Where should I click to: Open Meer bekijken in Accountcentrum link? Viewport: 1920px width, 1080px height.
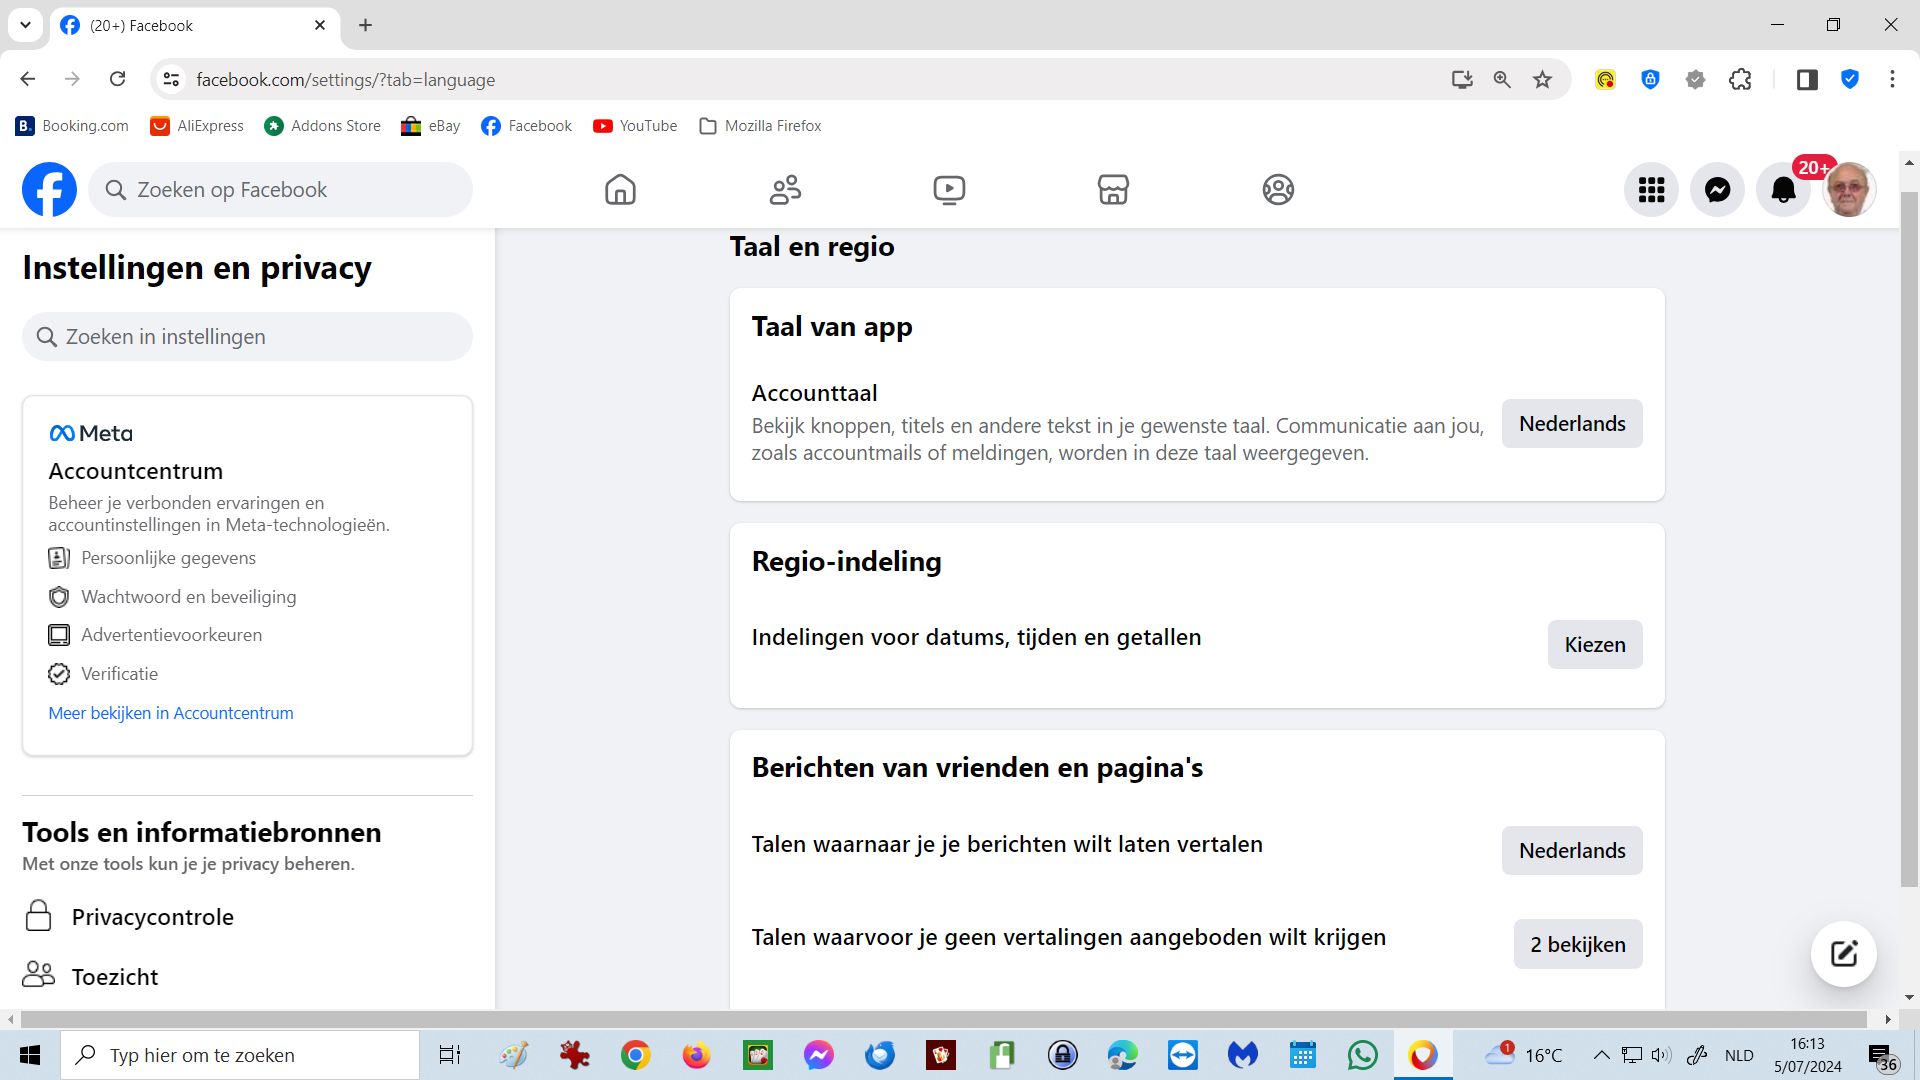(x=171, y=713)
